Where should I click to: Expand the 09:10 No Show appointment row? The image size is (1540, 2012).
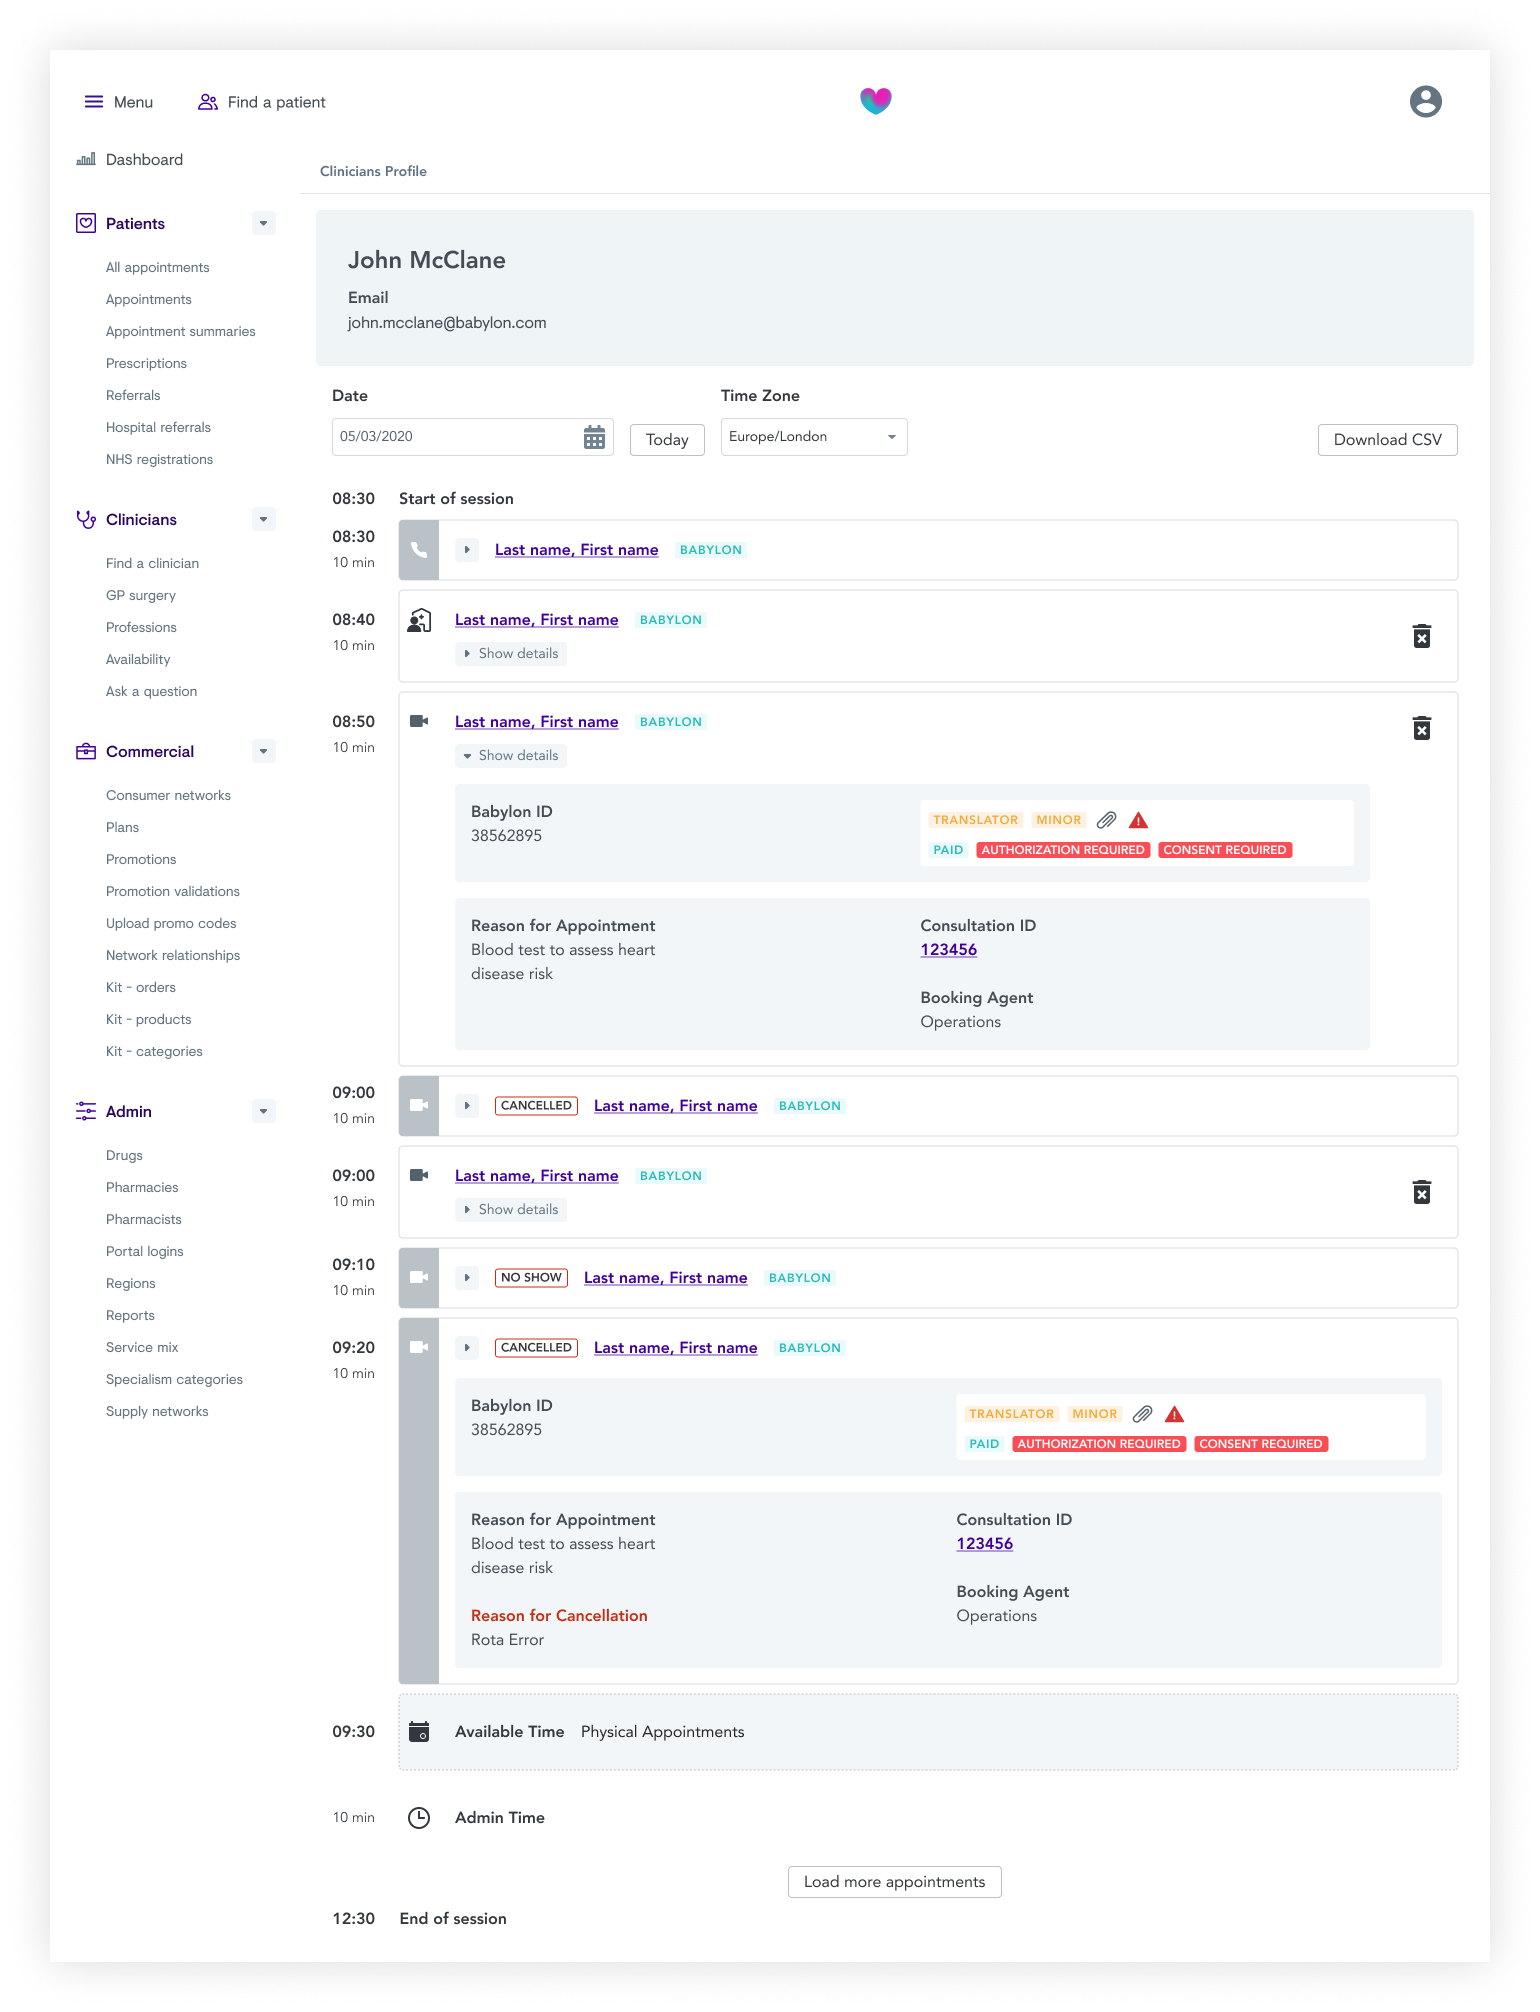(x=467, y=1278)
